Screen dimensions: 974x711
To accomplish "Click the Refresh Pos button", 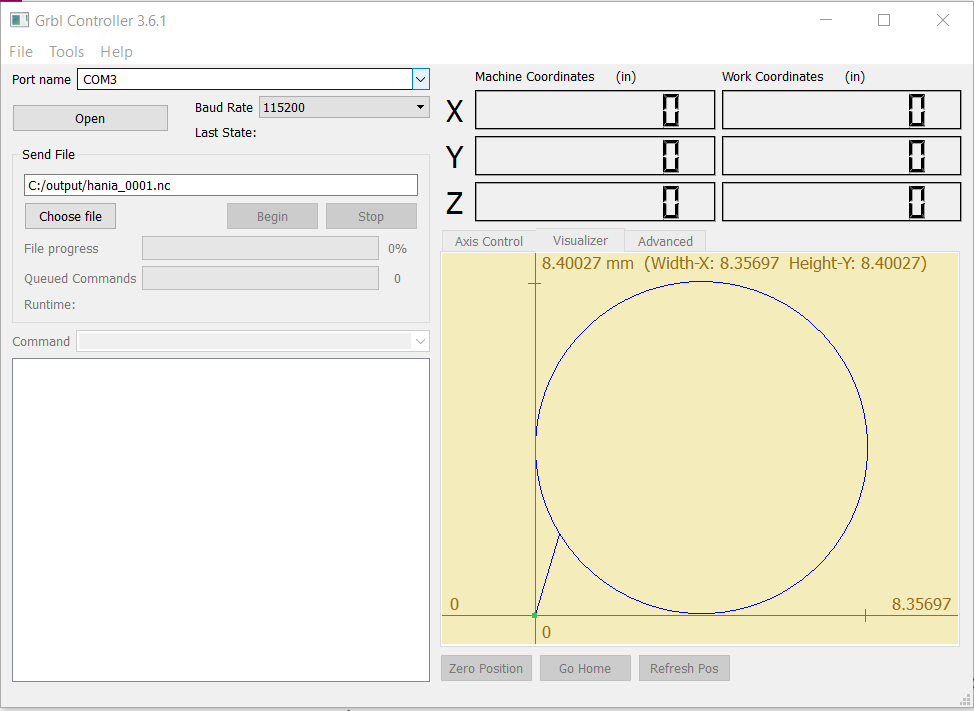I will (x=684, y=668).
